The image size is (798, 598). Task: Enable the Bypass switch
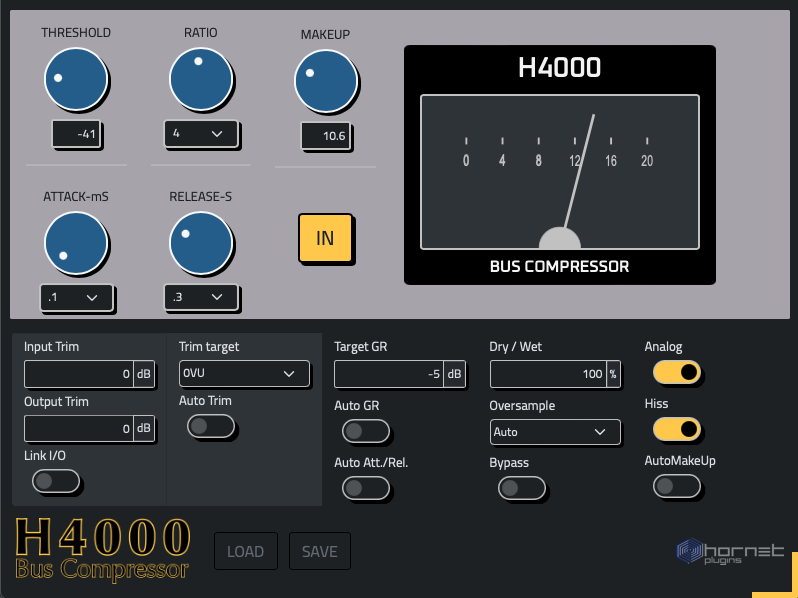point(522,488)
